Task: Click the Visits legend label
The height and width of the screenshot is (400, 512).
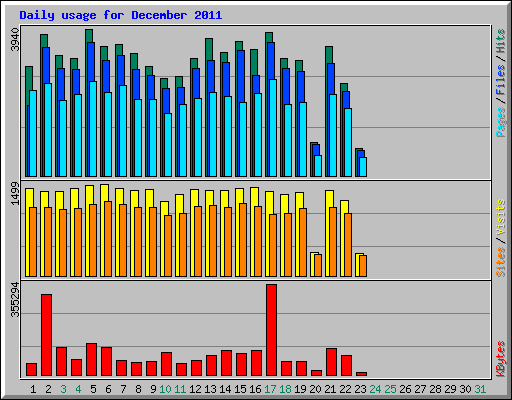Action: (x=501, y=217)
